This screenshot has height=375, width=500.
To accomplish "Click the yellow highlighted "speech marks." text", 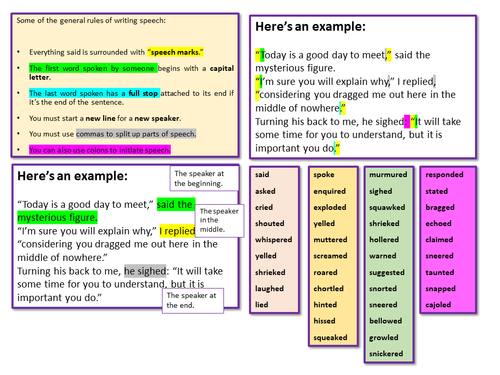I will (x=175, y=52).
